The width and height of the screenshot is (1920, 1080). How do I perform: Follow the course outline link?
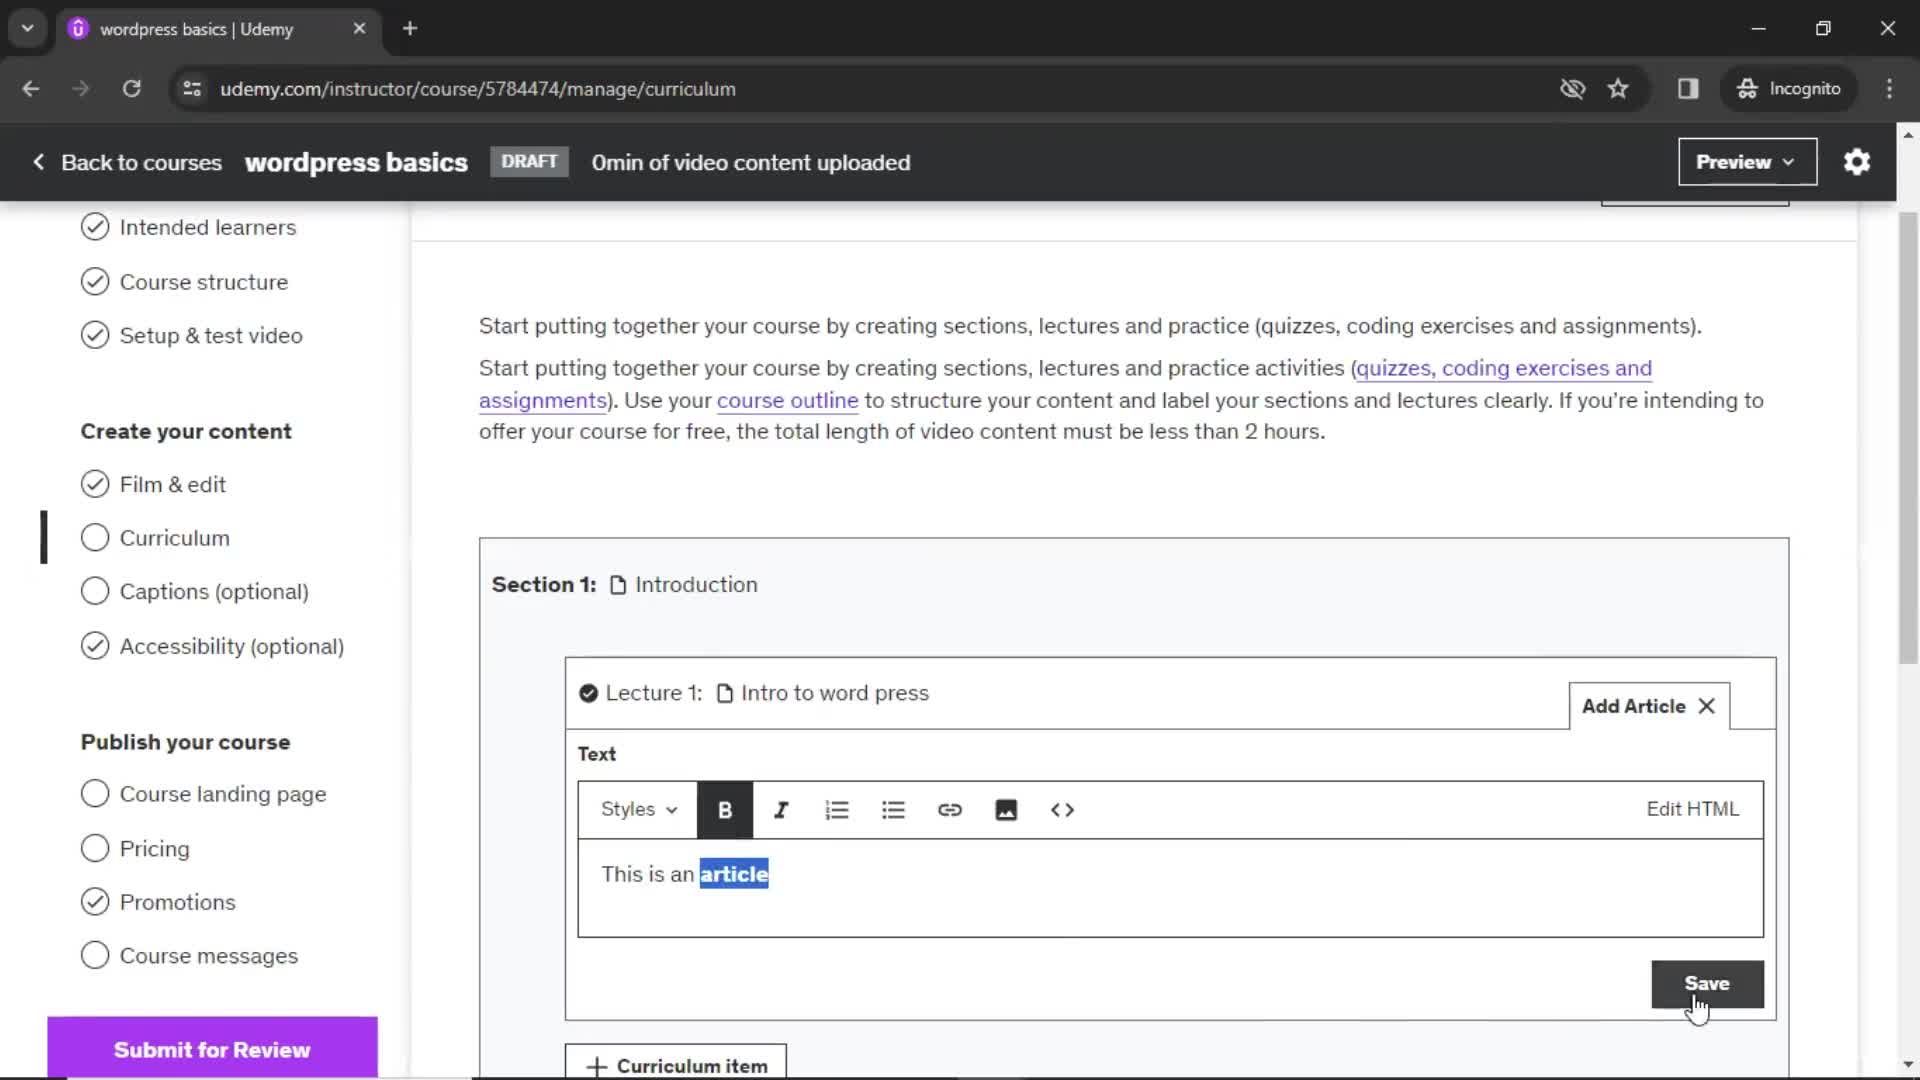787,400
